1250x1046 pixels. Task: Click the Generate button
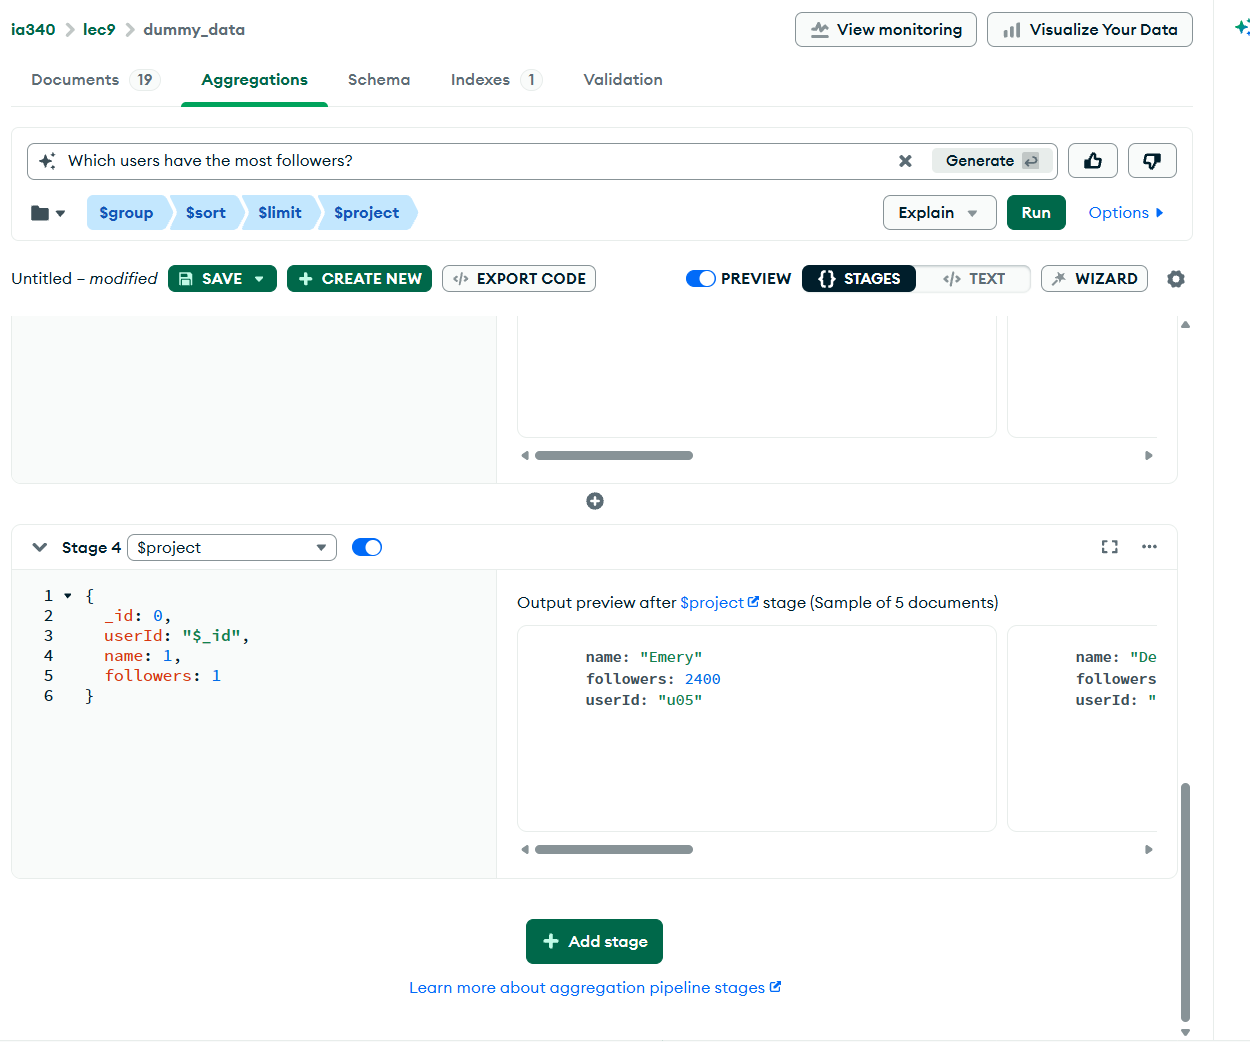(x=992, y=161)
